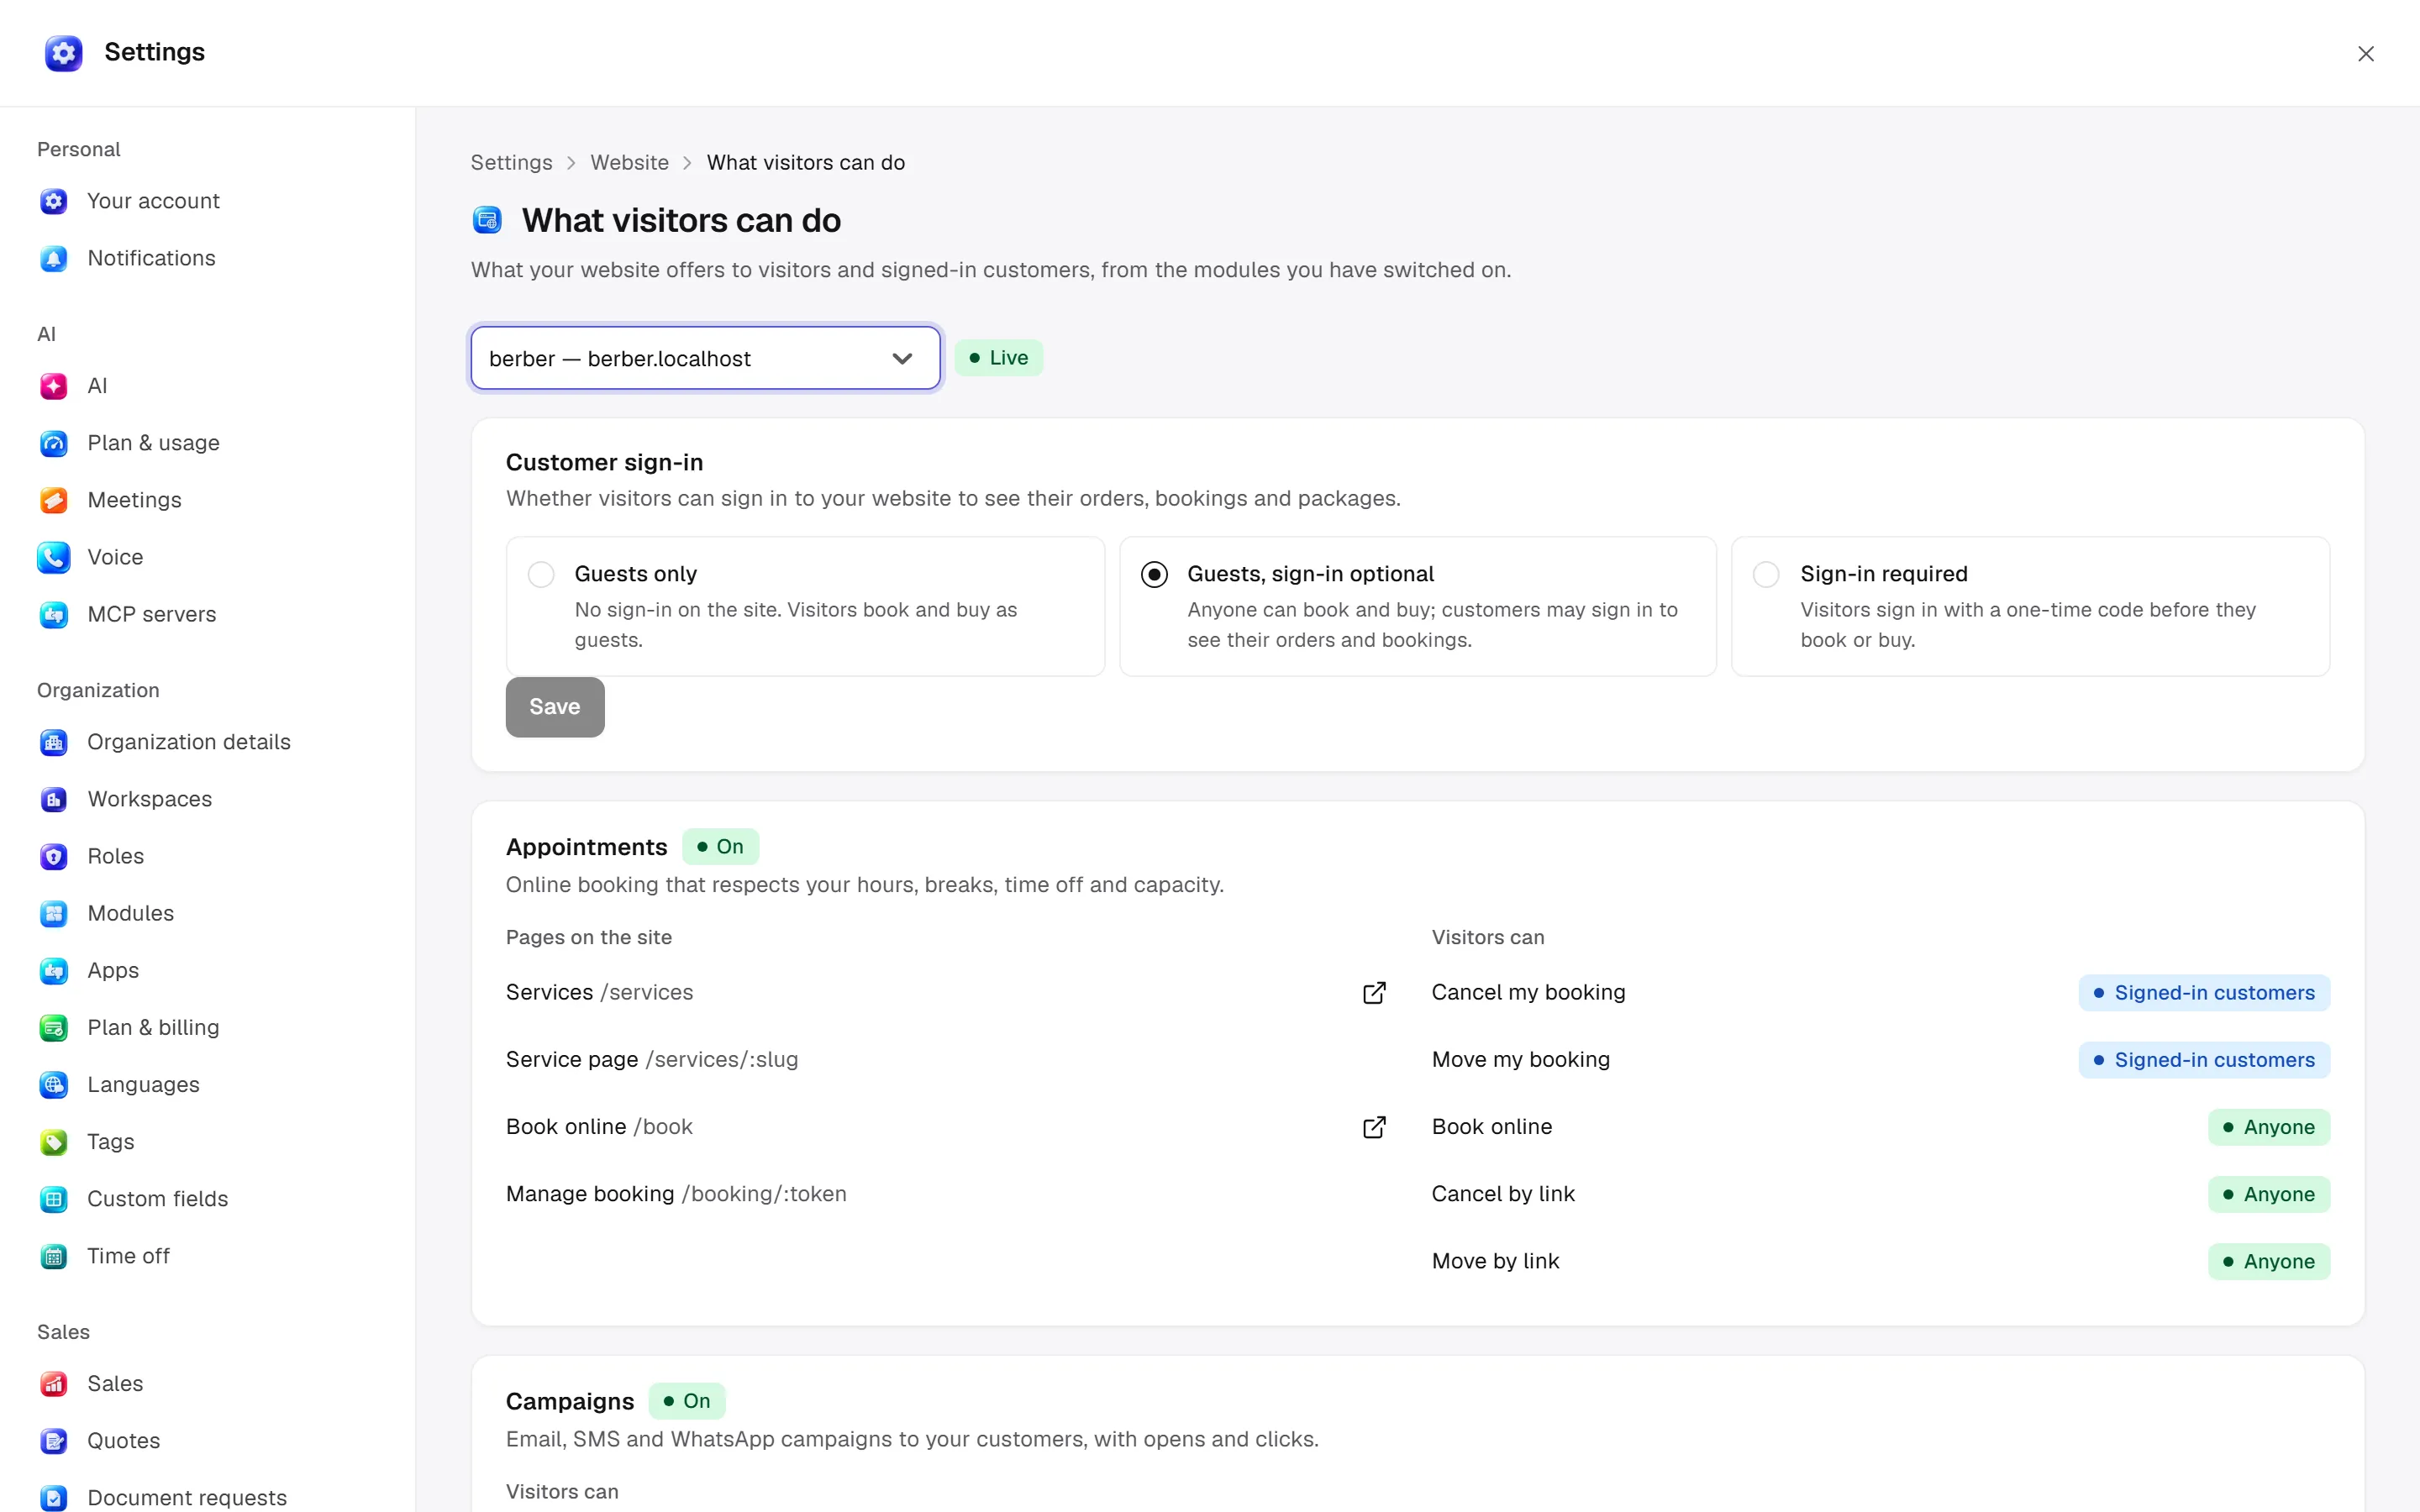Open Apps in the sidebar

pyautogui.click(x=113, y=970)
